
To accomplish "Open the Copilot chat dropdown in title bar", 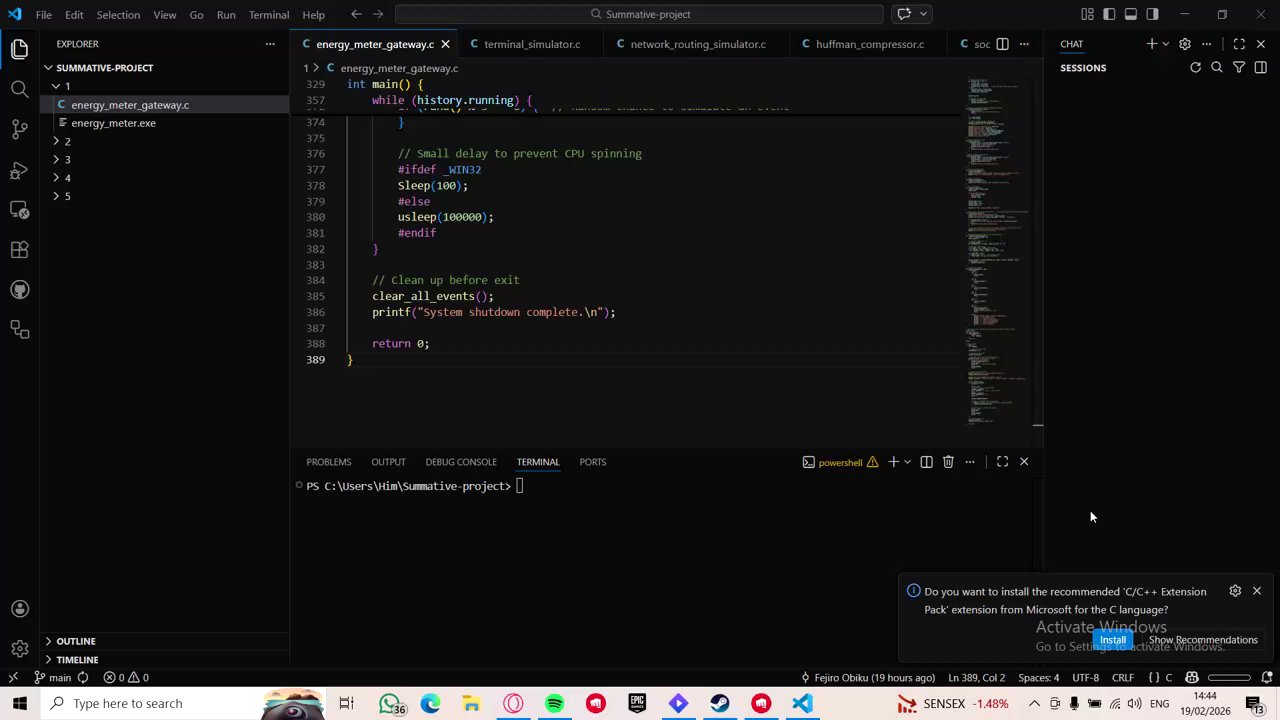I will coord(924,14).
